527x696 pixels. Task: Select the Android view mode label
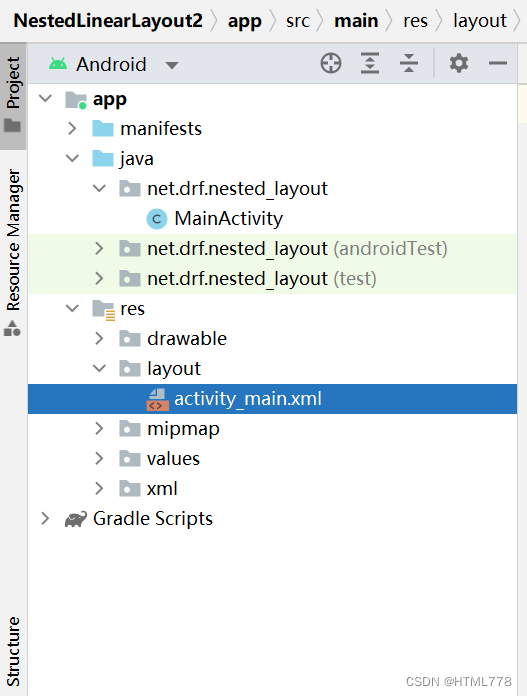(x=111, y=64)
